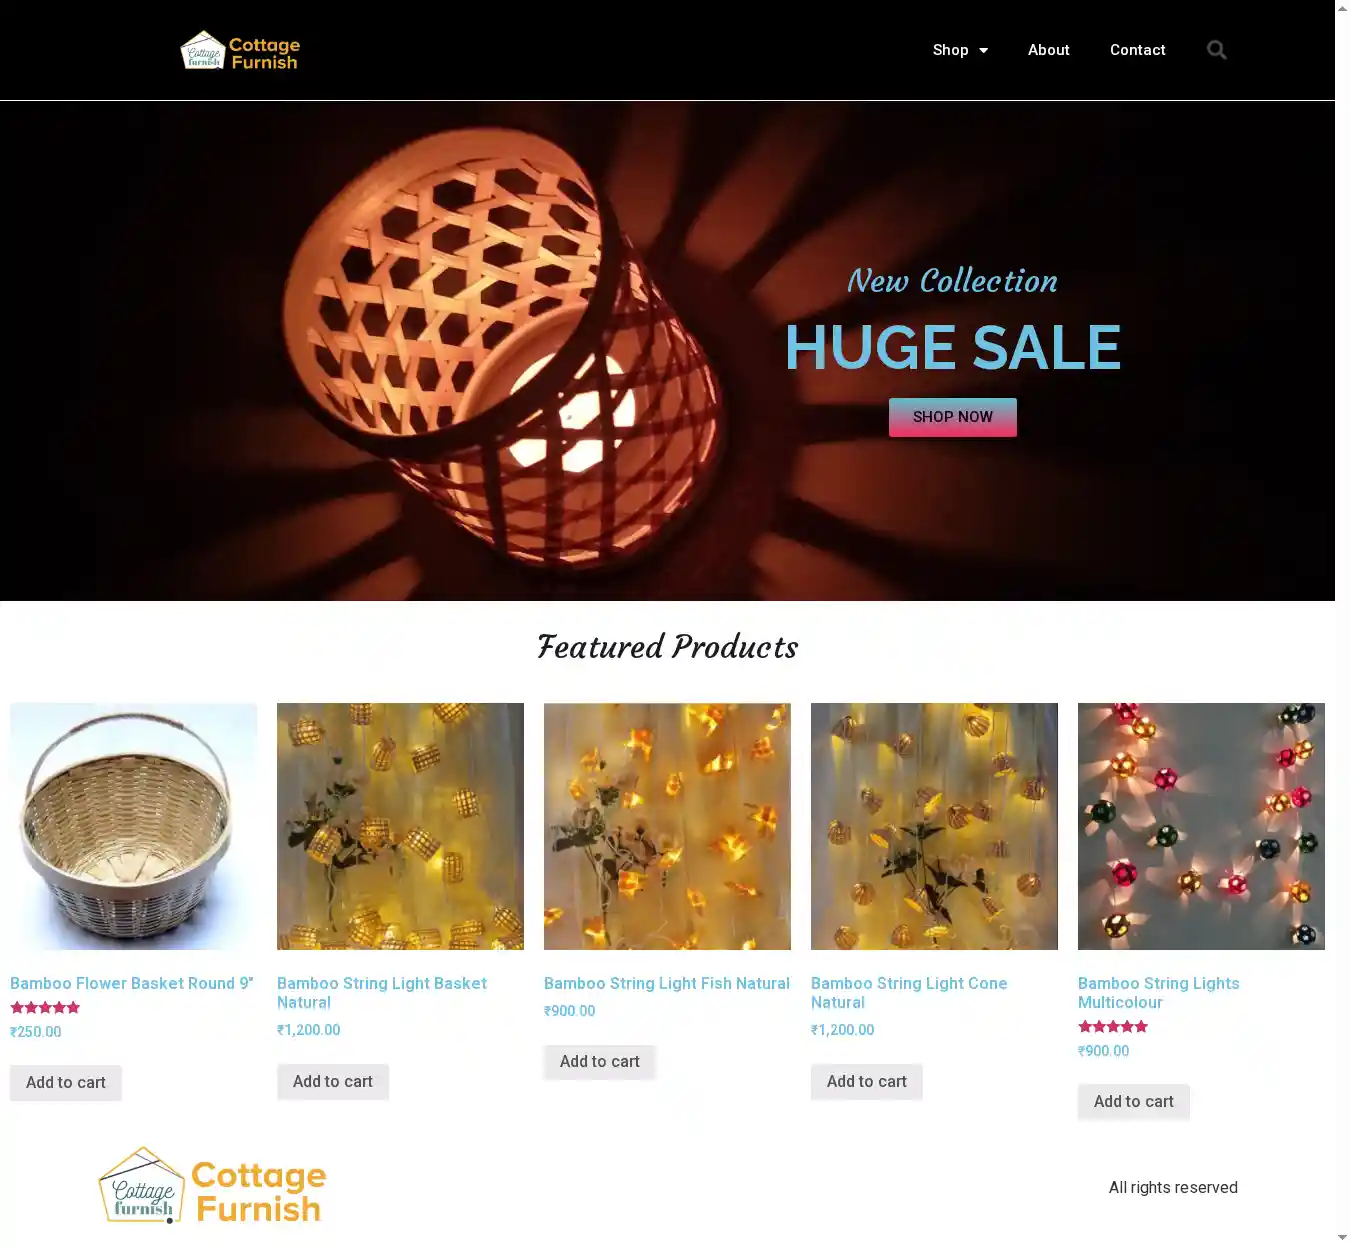Open the search magnifier icon
The height and width of the screenshot is (1247, 1350).
1216,50
